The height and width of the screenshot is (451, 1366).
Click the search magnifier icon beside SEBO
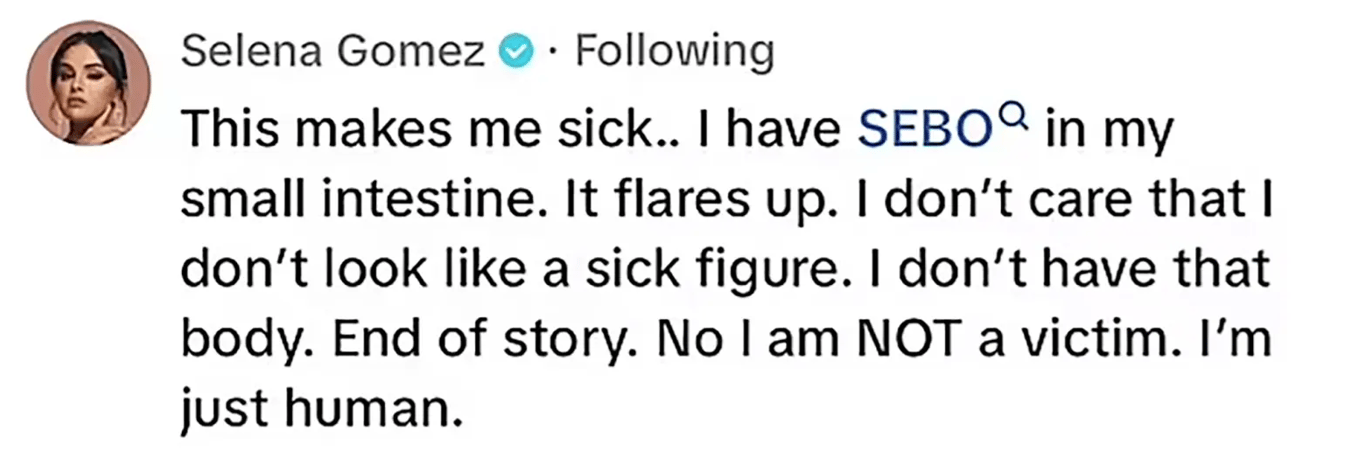(1011, 120)
